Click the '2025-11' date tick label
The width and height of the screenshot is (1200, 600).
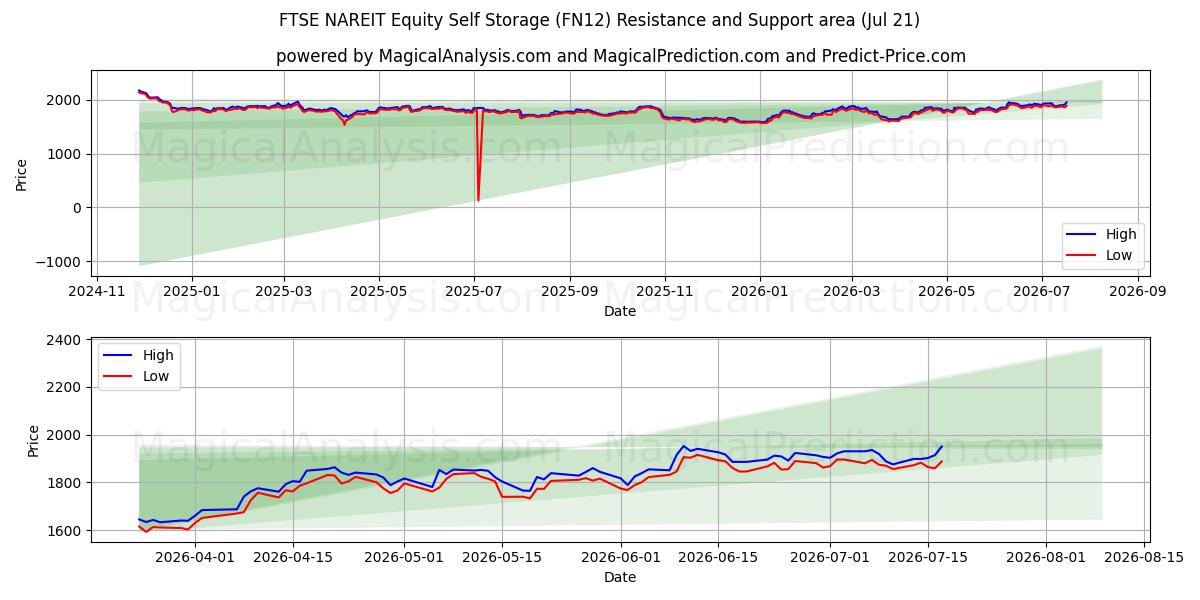pyautogui.click(x=665, y=292)
